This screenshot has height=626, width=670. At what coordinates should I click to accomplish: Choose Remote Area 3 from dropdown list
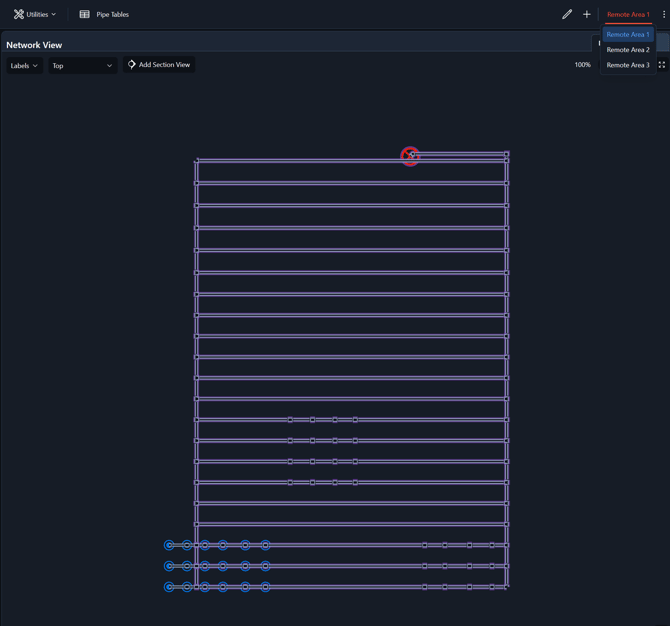[x=628, y=65]
